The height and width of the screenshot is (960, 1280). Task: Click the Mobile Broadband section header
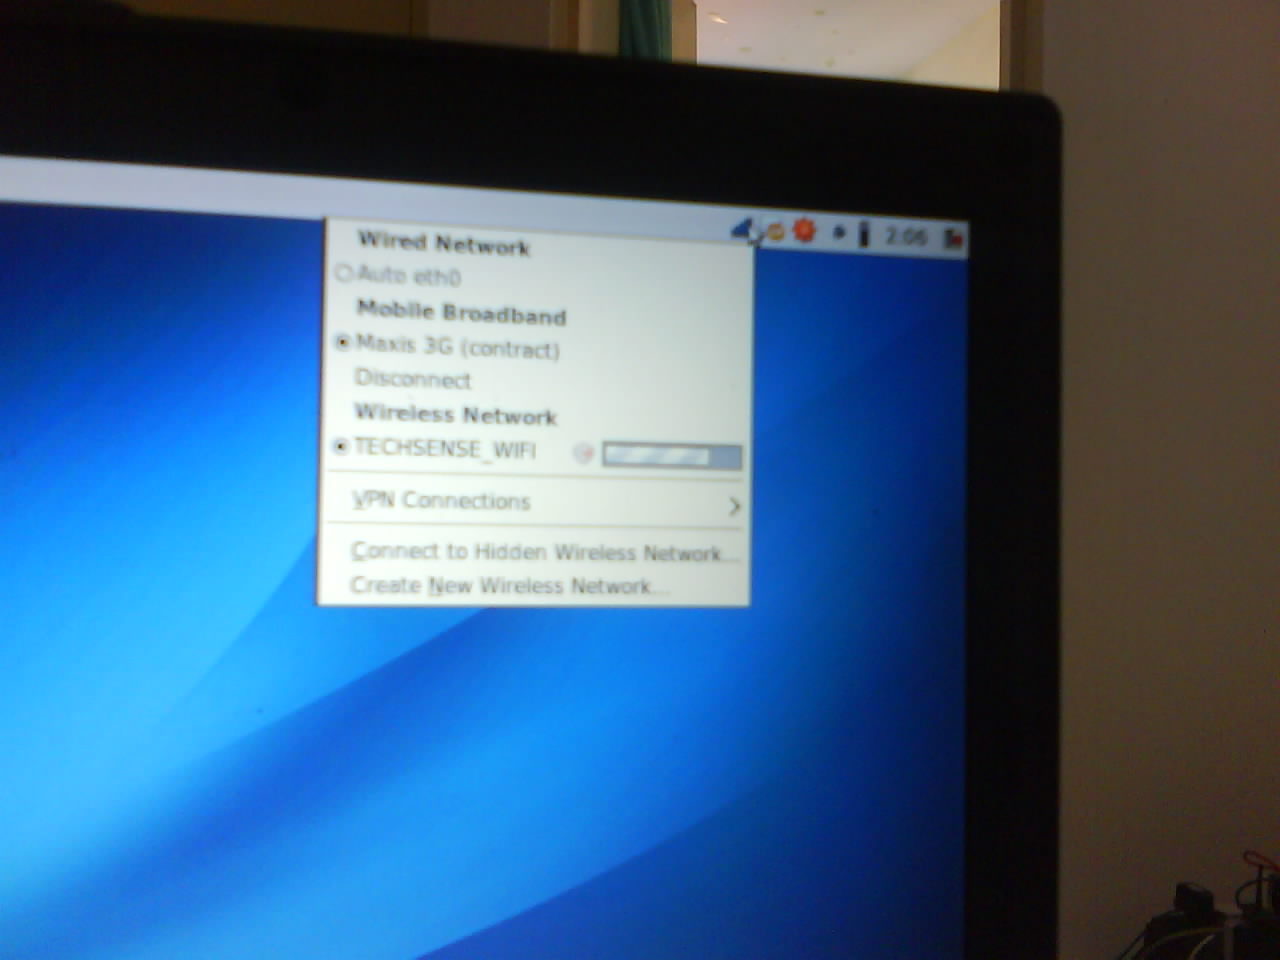click(x=461, y=313)
